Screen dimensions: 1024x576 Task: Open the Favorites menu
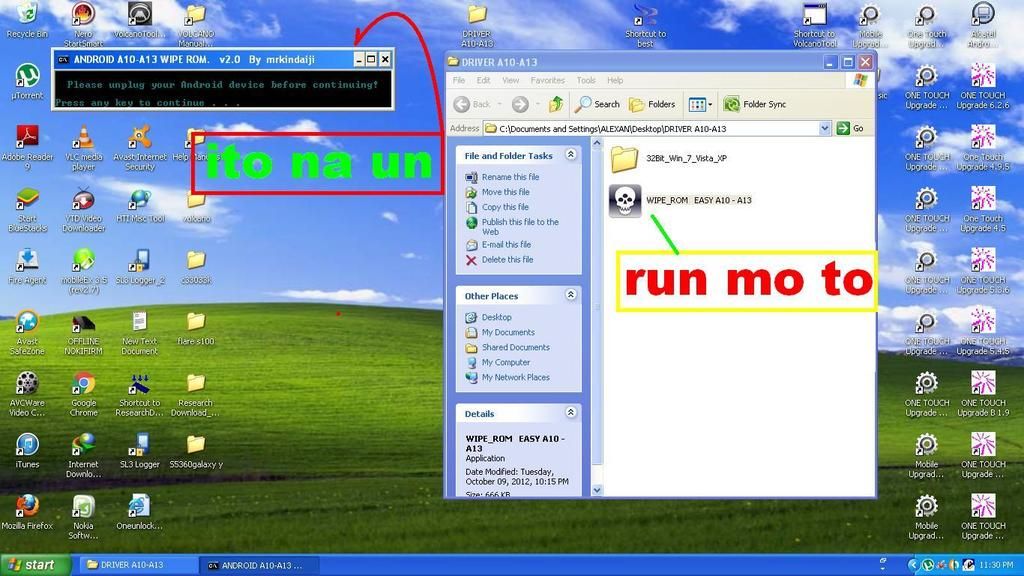547,80
